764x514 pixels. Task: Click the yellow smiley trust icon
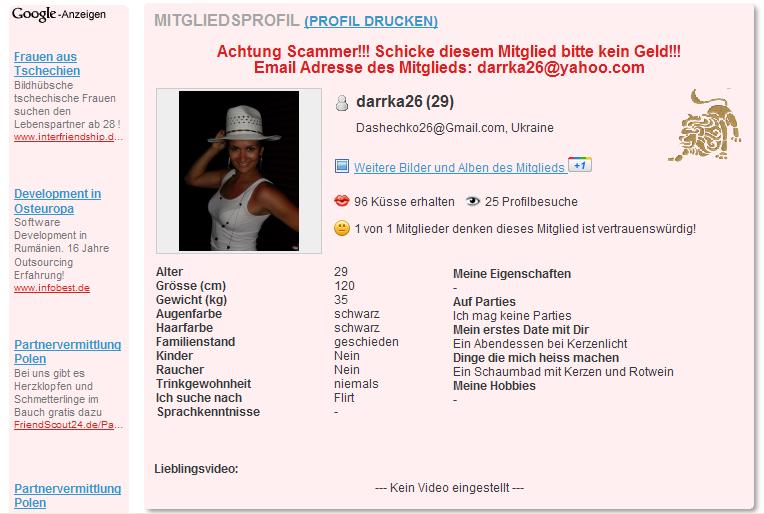point(342,228)
